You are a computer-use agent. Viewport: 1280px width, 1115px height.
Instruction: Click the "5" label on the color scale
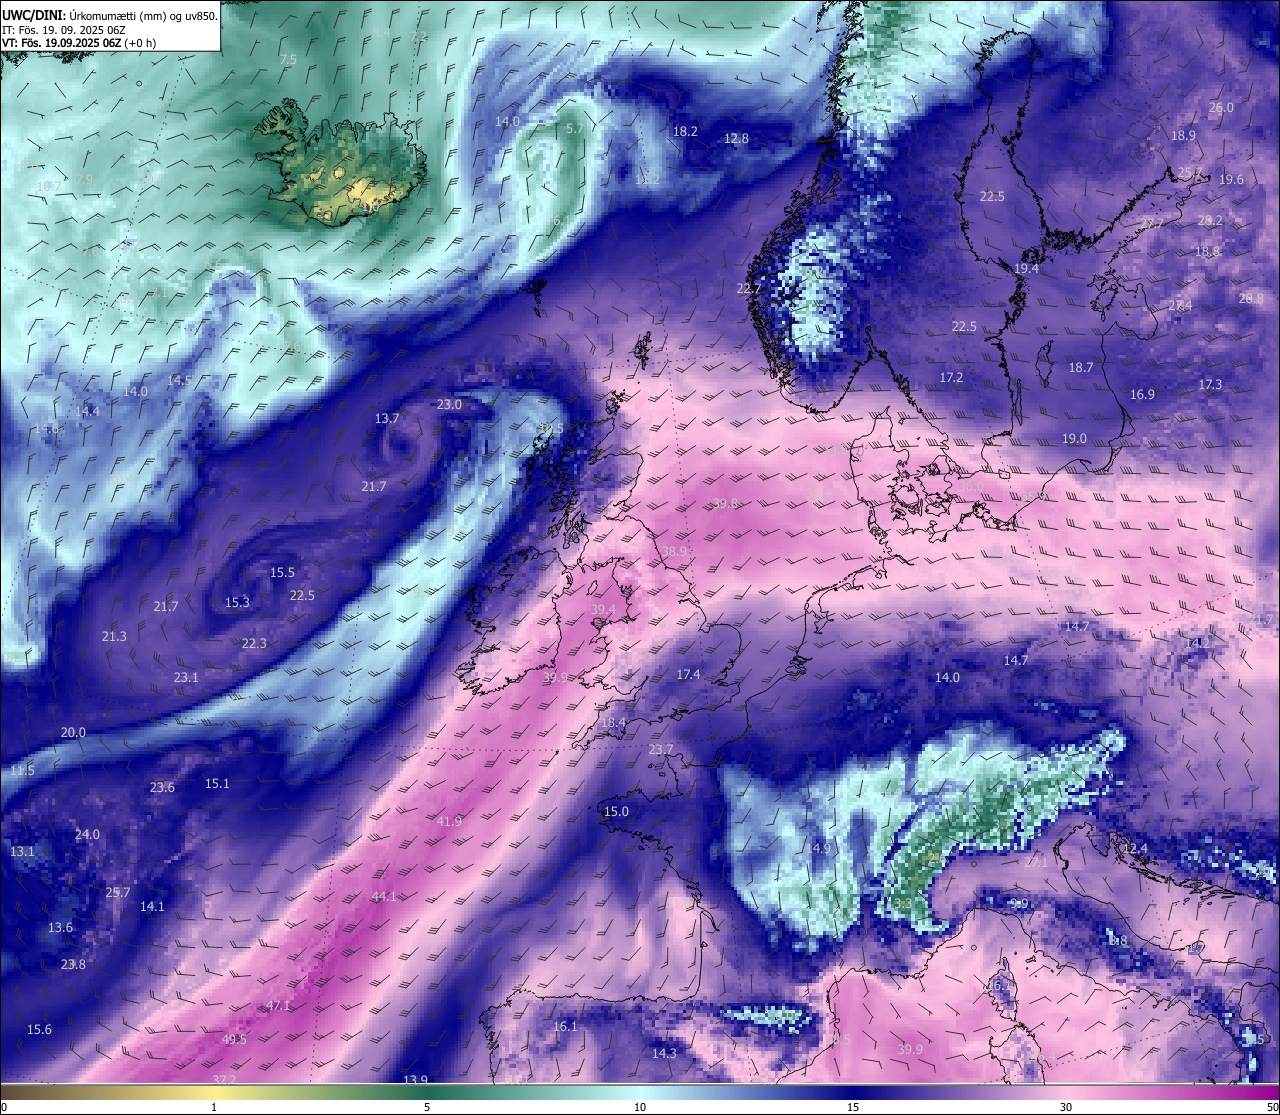[427, 1107]
